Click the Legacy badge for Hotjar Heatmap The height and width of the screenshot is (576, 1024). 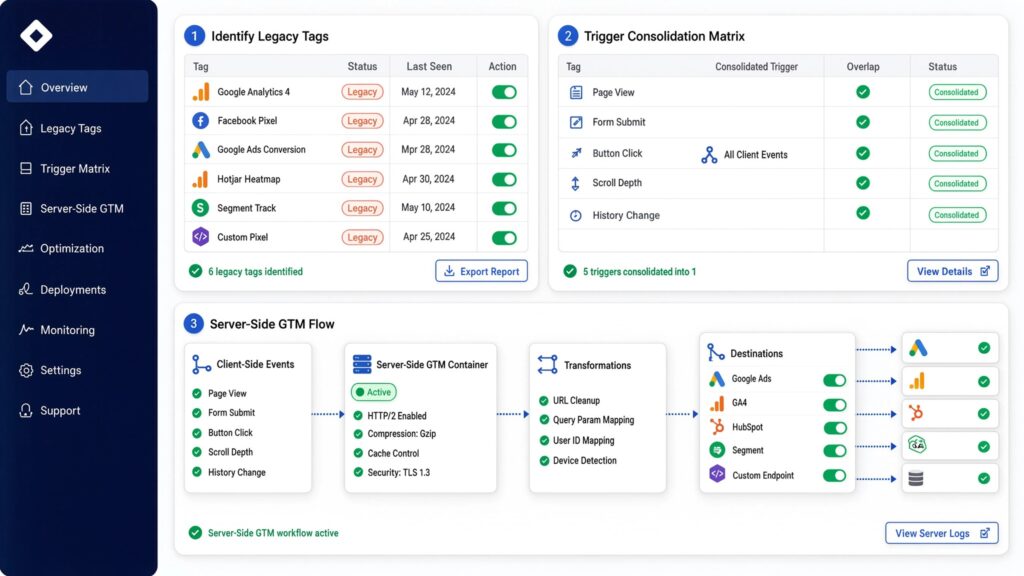362,179
